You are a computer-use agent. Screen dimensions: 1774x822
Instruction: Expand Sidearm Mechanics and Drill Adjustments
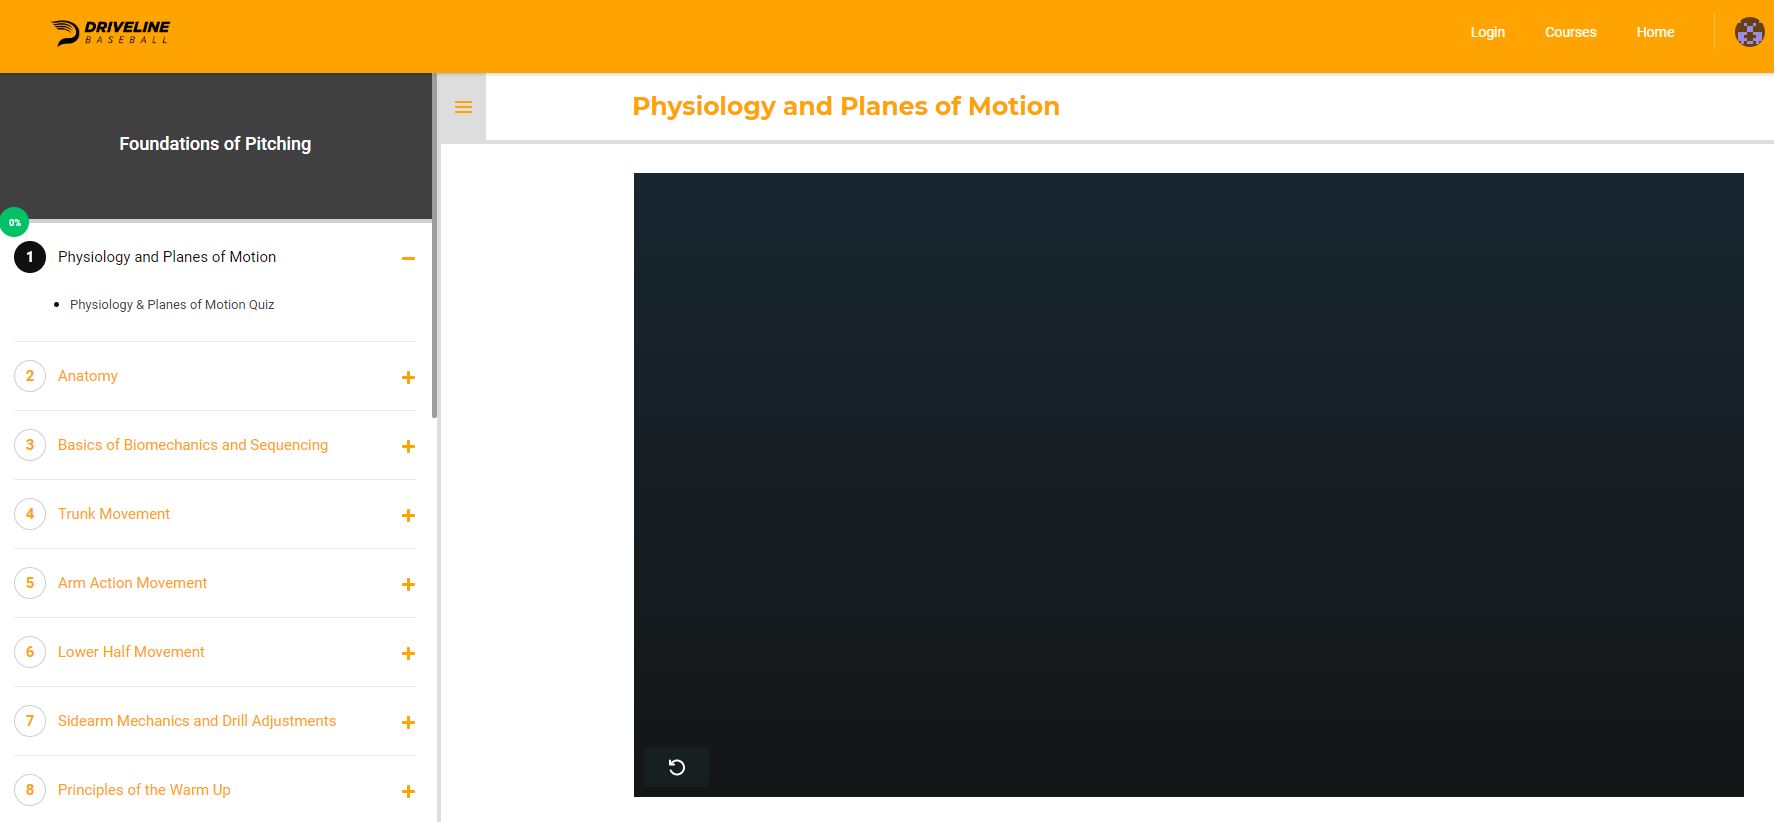[x=408, y=722]
